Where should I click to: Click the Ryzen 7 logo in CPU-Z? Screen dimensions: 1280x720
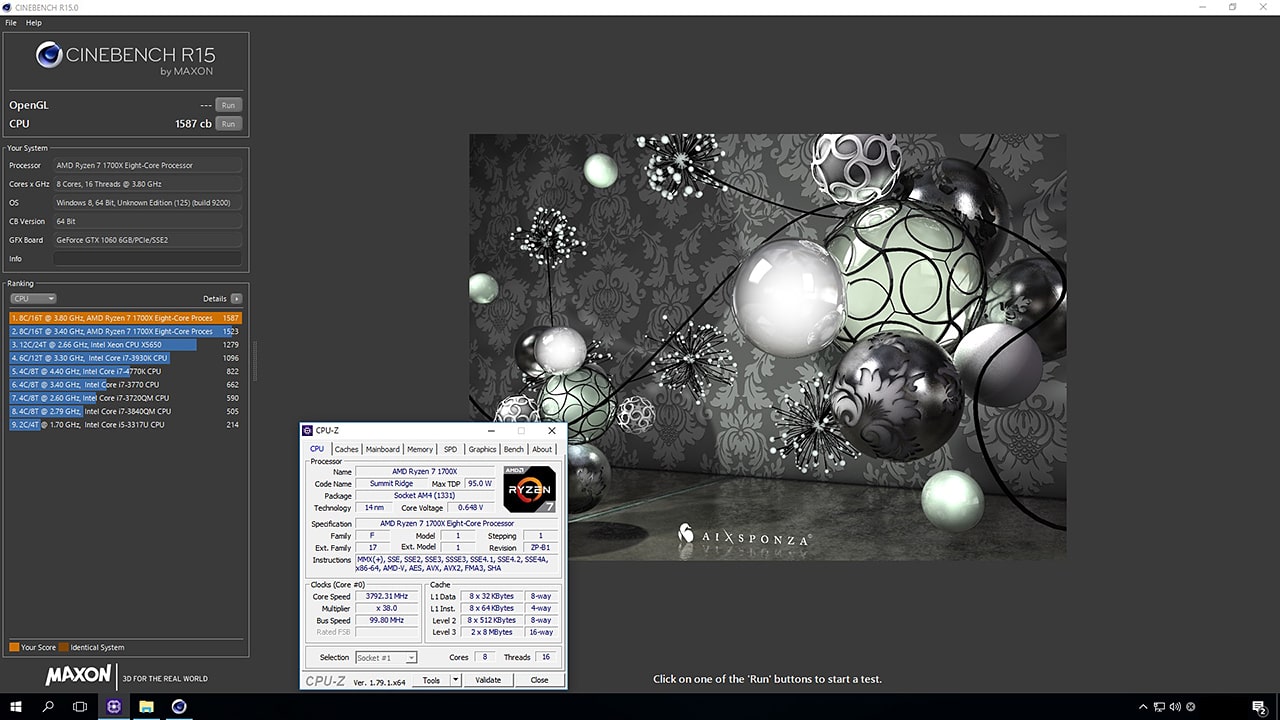point(529,490)
